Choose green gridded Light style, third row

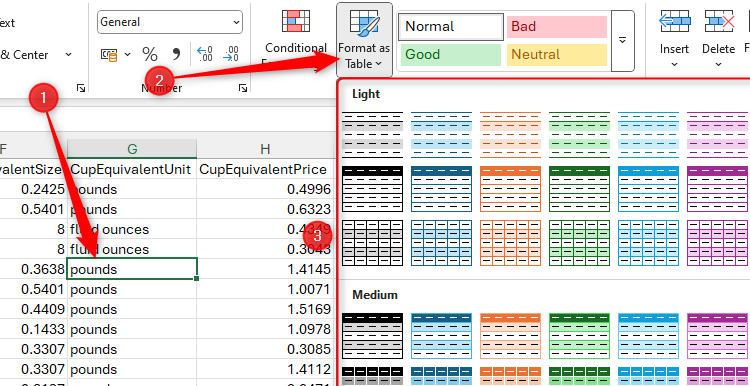[579, 243]
